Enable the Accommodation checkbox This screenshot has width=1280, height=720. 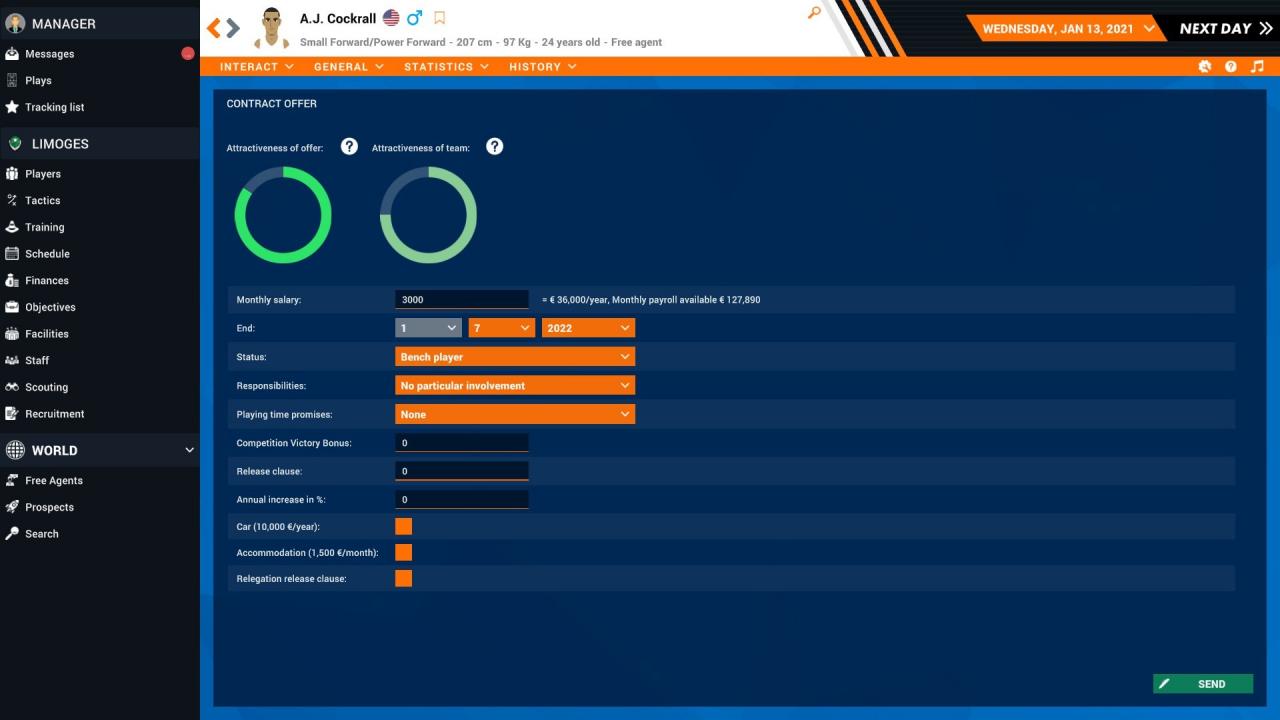pyautogui.click(x=404, y=552)
